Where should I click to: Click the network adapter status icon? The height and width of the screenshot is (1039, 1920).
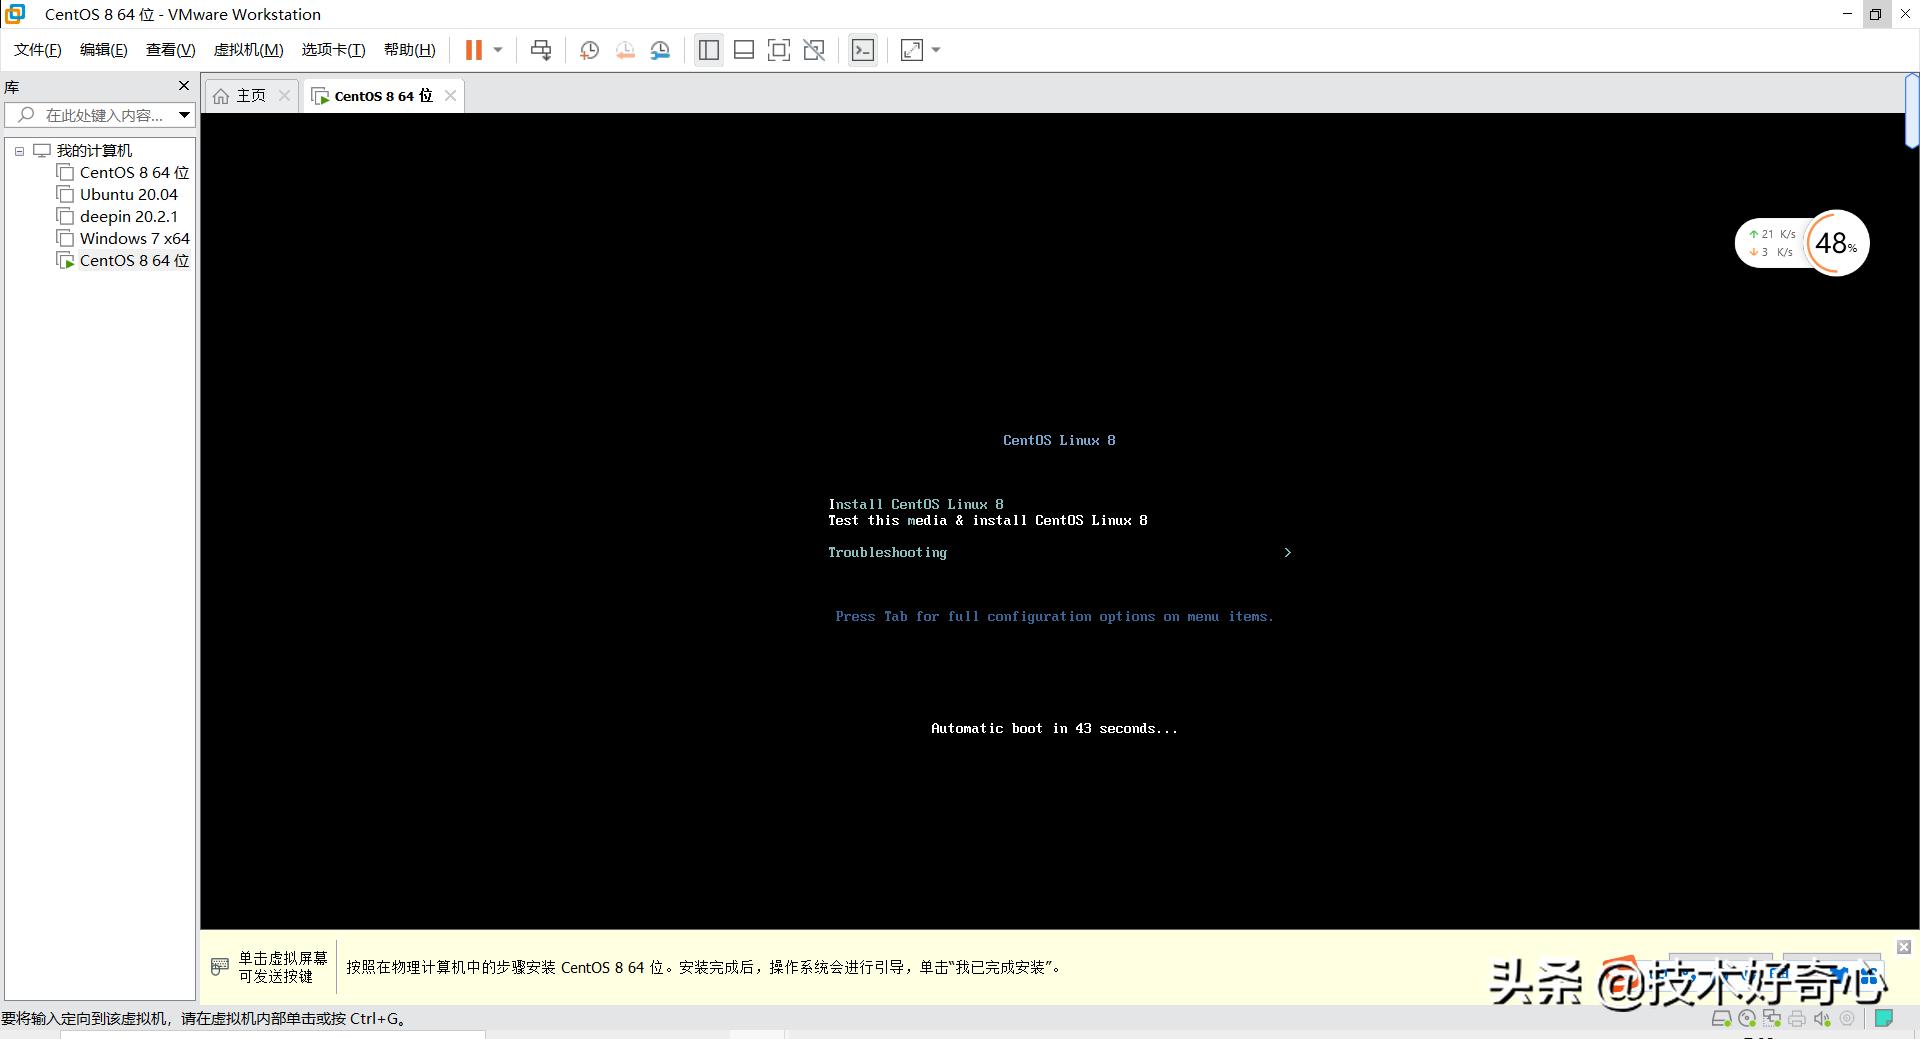coord(1771,1018)
